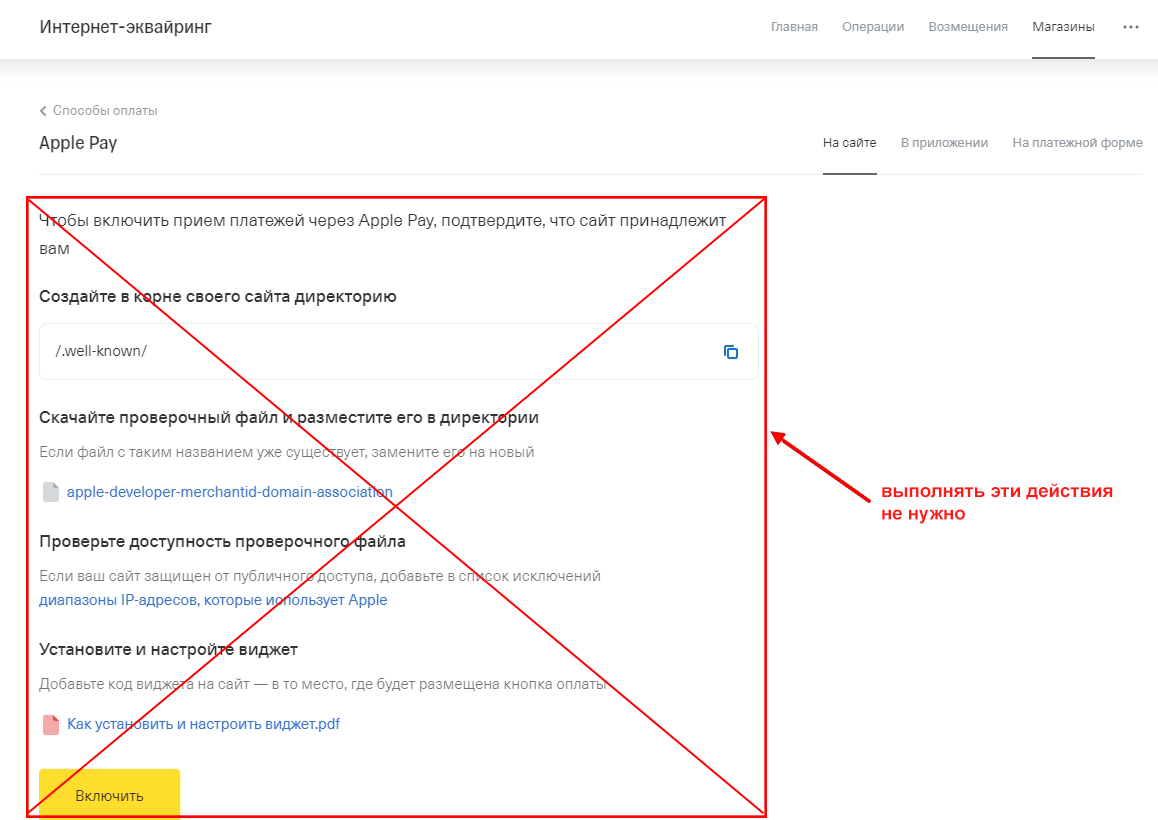
Task: Click the /.well-known/ path field
Action: pos(380,352)
